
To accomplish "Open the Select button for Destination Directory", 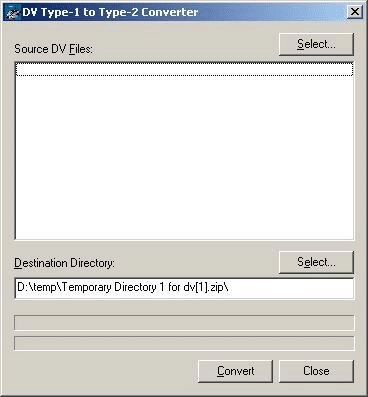I will click(x=316, y=262).
